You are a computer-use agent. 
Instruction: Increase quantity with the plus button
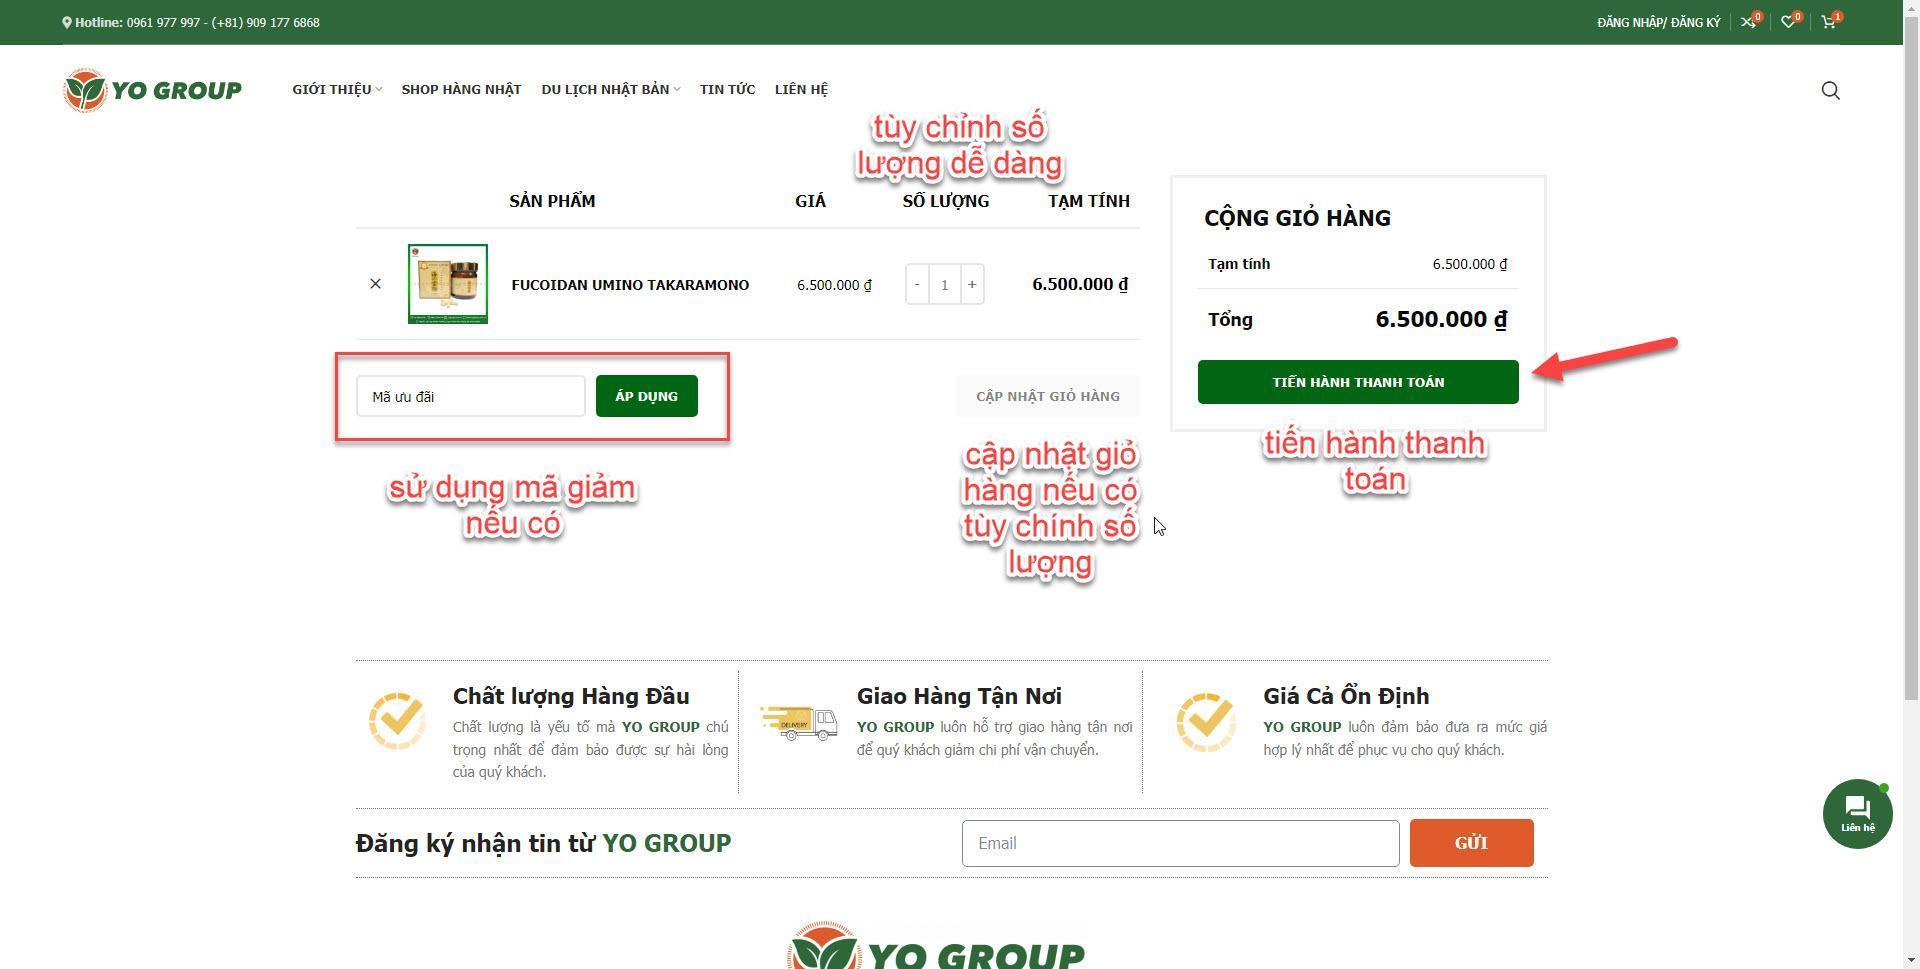pos(972,285)
